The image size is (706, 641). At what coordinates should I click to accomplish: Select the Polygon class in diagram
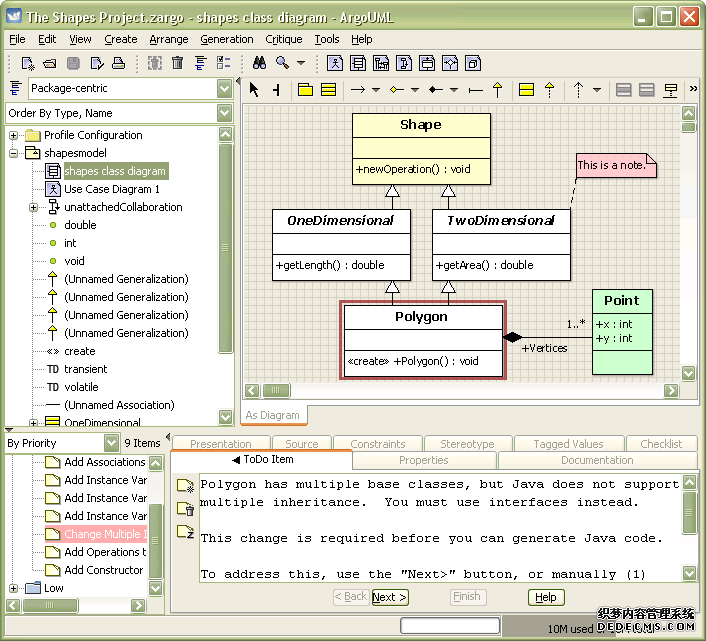click(423, 341)
